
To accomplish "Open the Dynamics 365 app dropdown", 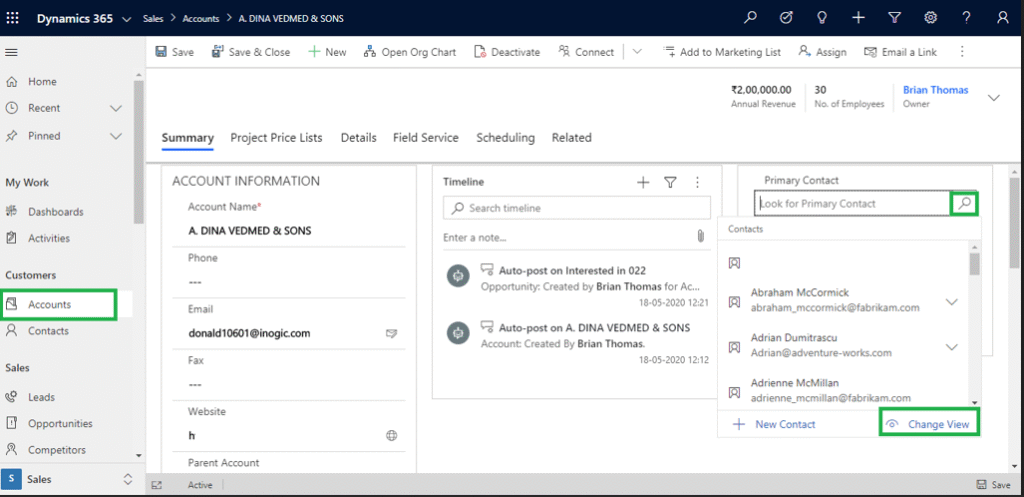I will (x=125, y=19).
